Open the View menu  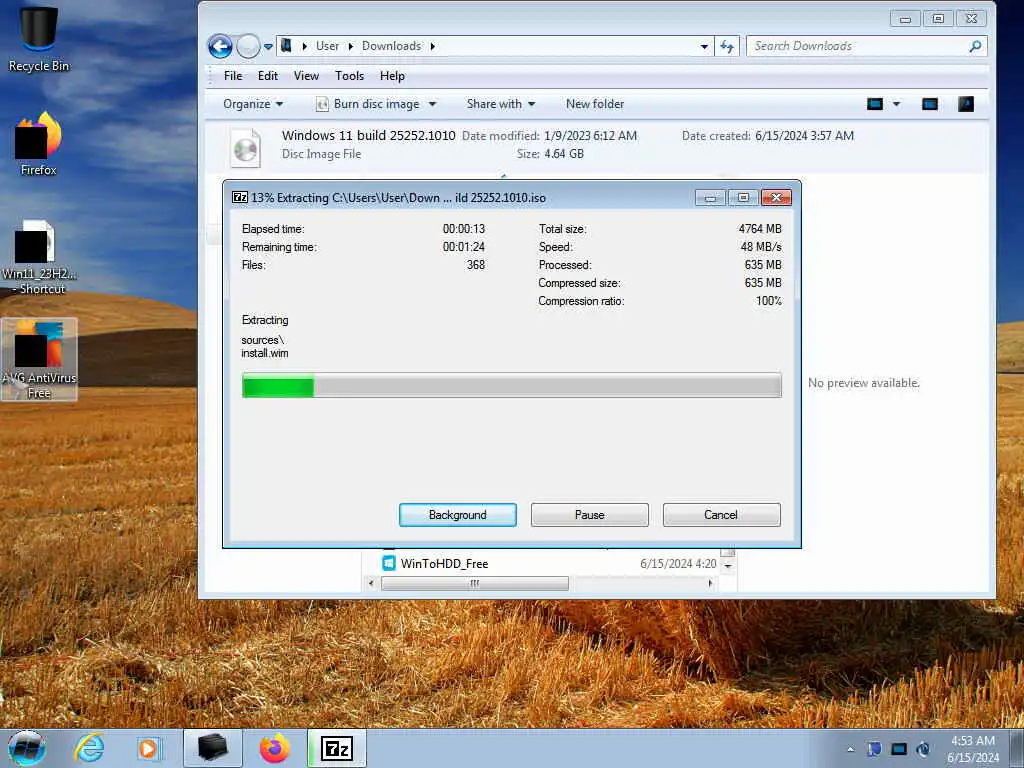tap(306, 76)
